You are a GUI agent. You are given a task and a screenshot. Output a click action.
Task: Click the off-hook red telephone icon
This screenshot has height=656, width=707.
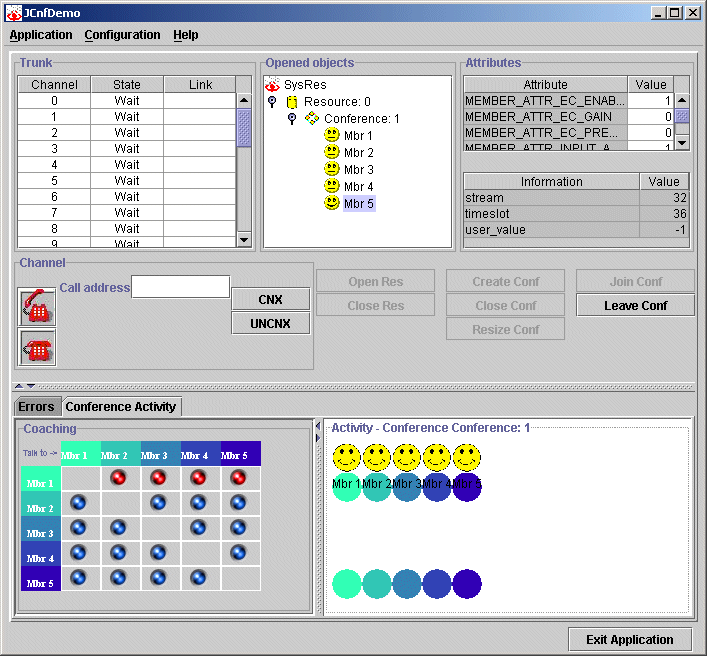pyautogui.click(x=38, y=307)
